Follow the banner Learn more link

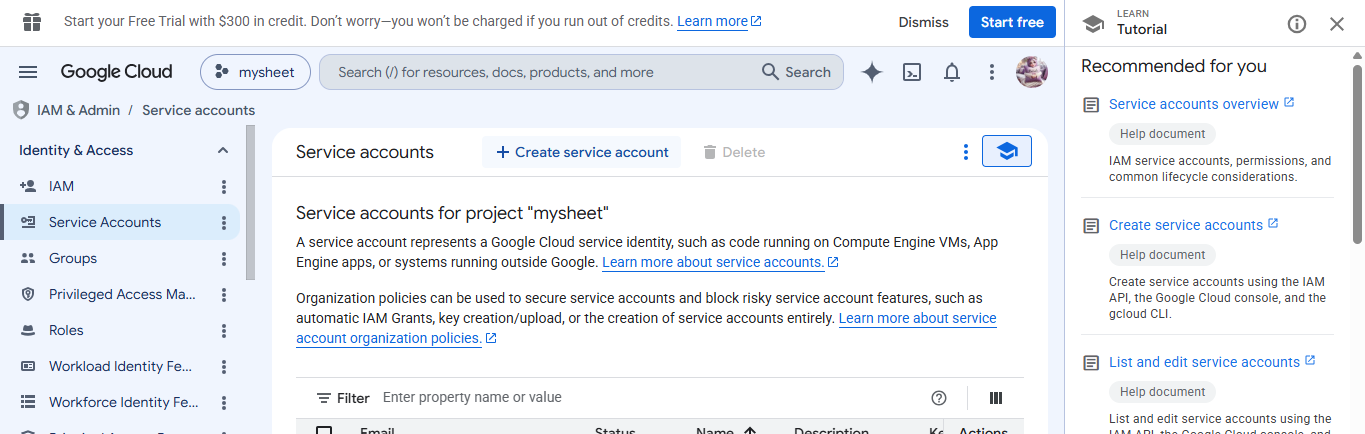point(719,21)
